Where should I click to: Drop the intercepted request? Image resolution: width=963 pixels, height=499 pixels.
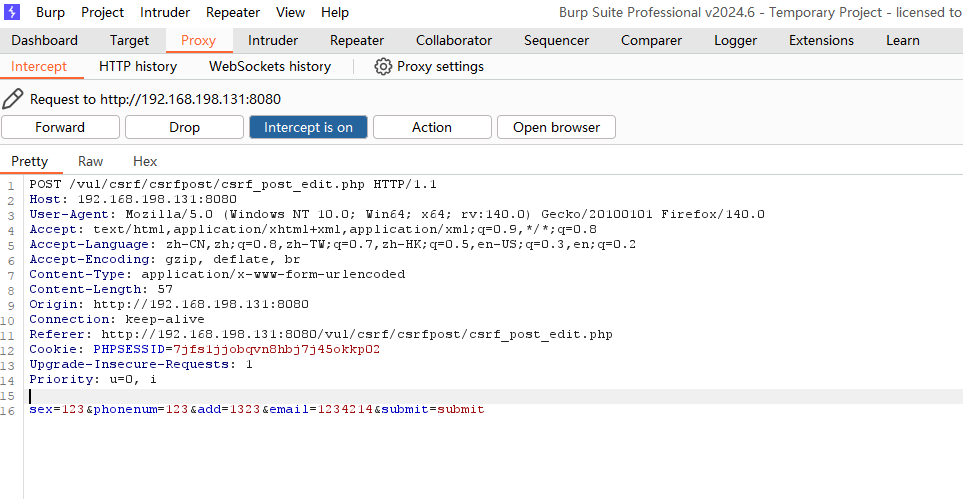[x=184, y=127]
